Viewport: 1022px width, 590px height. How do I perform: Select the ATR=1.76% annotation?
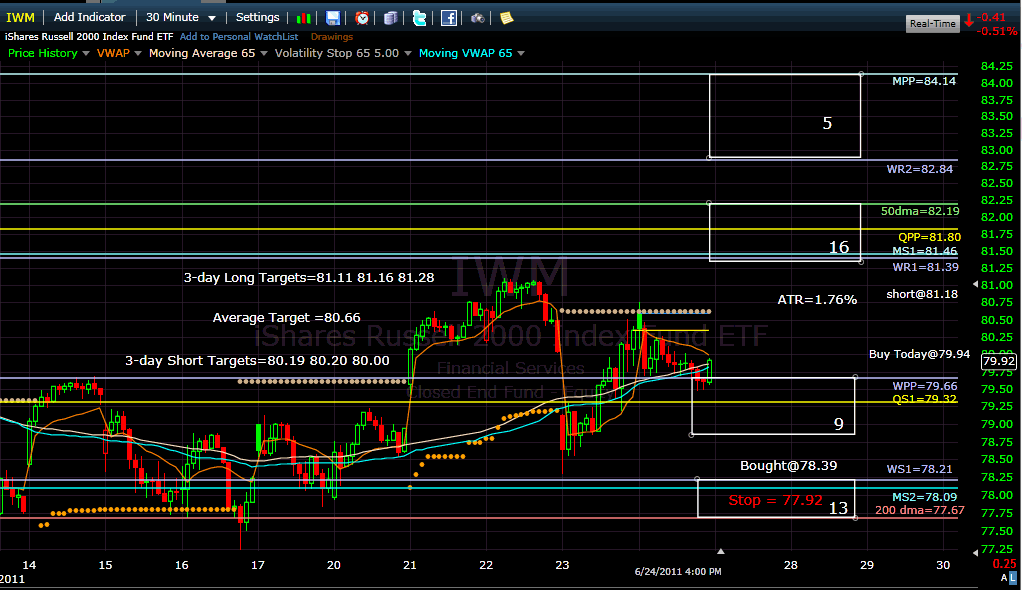tap(817, 300)
